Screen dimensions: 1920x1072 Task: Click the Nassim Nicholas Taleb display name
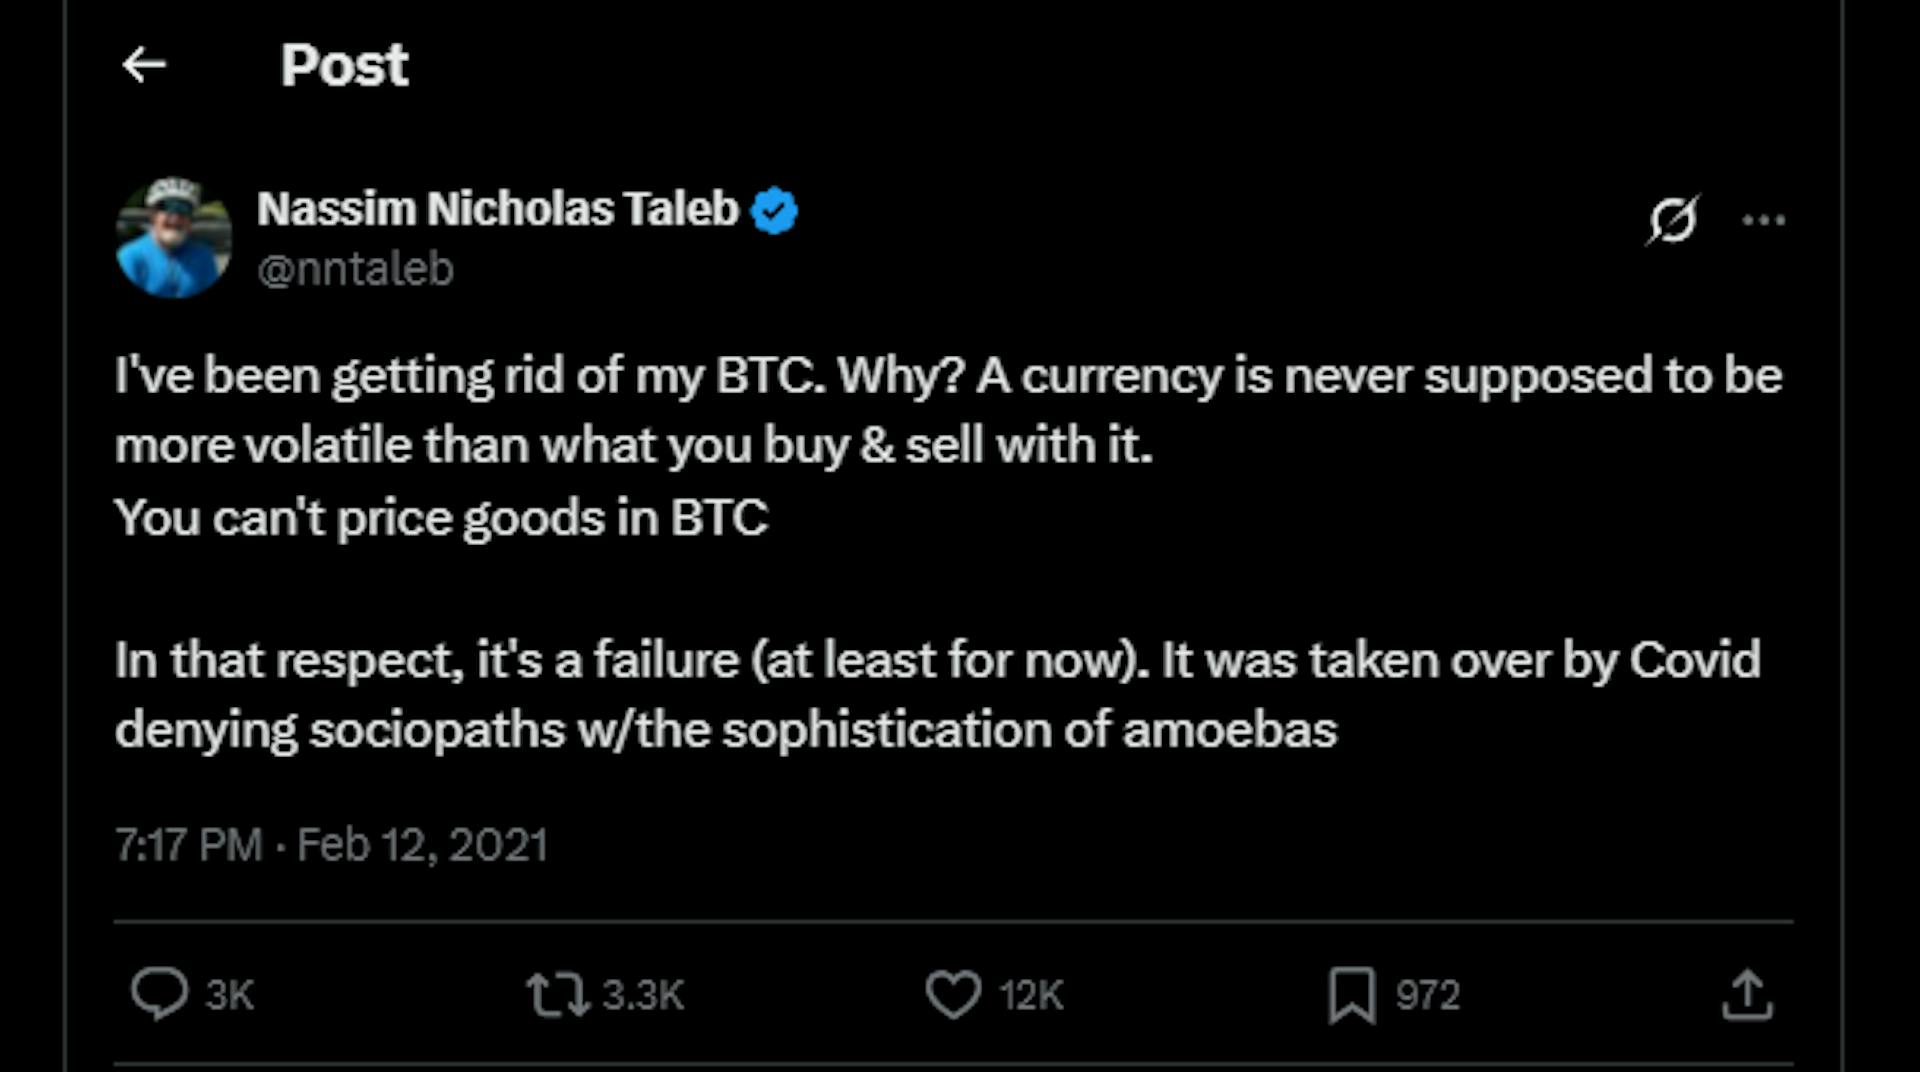(497, 210)
